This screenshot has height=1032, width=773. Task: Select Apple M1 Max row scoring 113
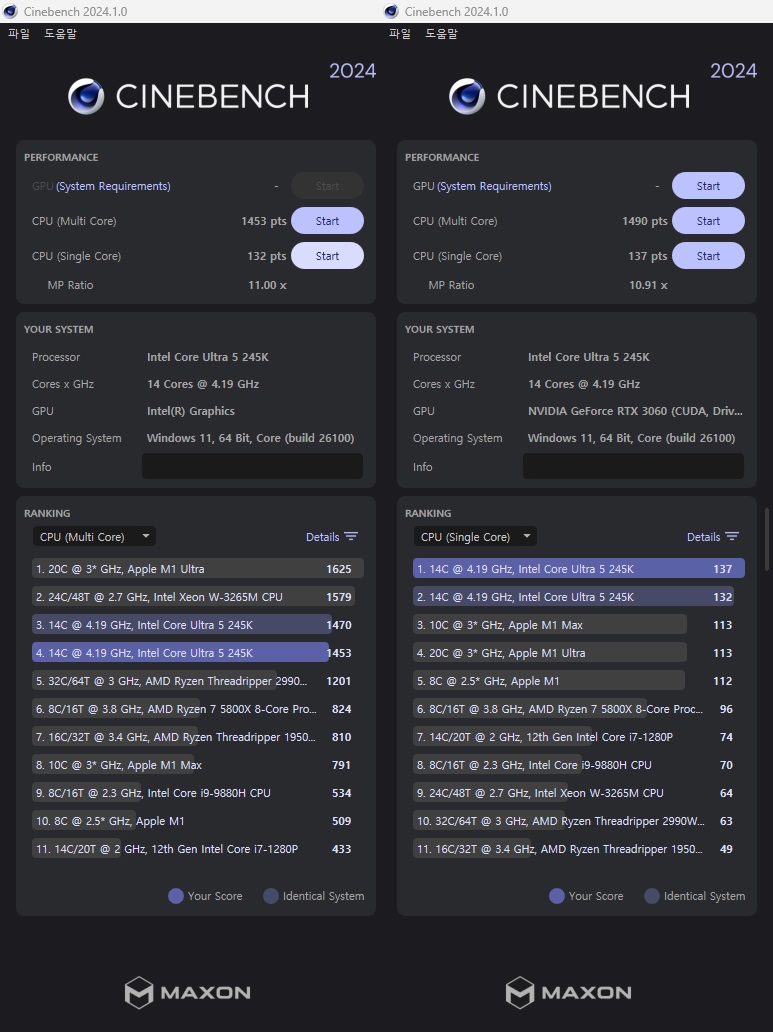pyautogui.click(x=579, y=625)
